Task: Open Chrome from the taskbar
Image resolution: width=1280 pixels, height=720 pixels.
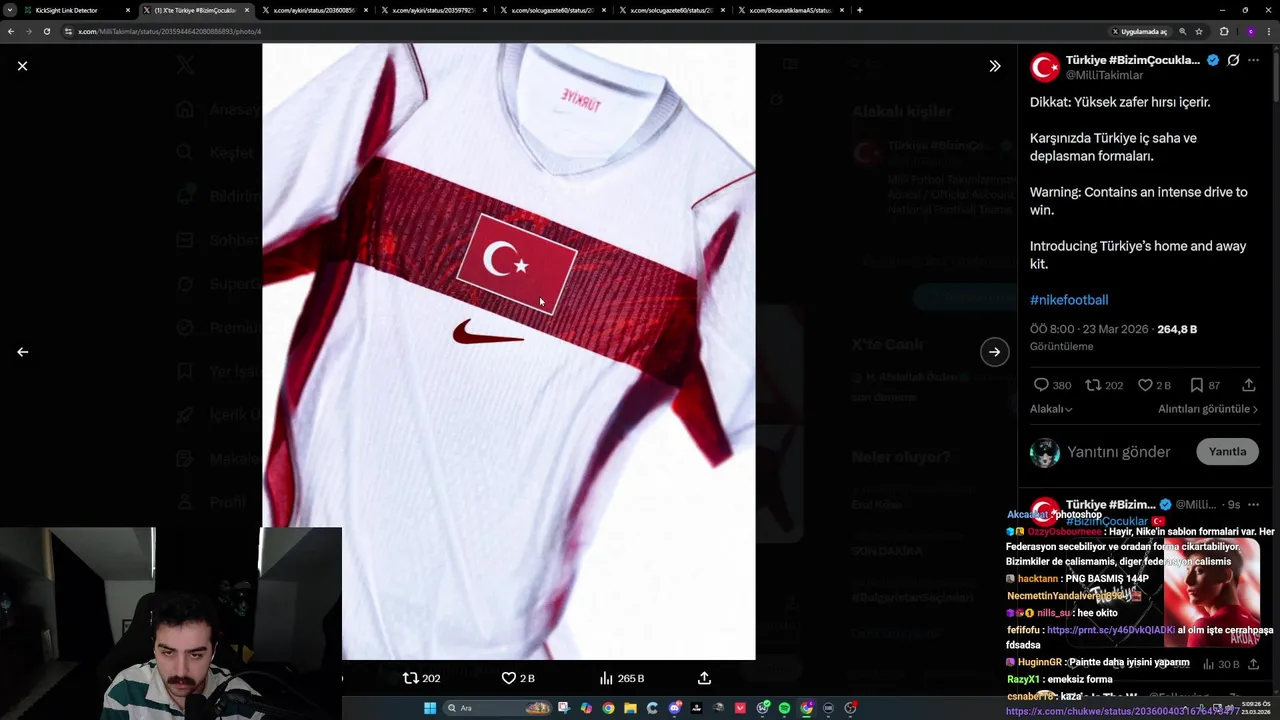Action: (x=608, y=708)
